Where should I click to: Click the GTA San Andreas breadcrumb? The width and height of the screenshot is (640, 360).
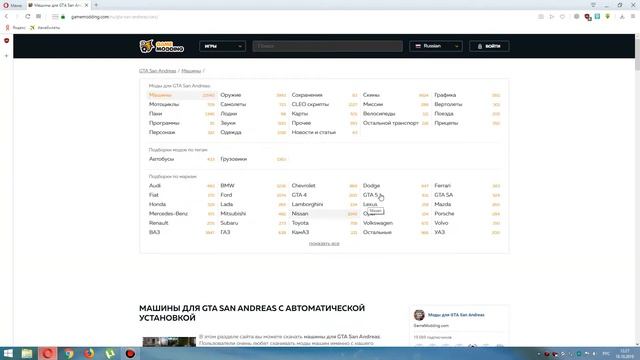click(158, 71)
